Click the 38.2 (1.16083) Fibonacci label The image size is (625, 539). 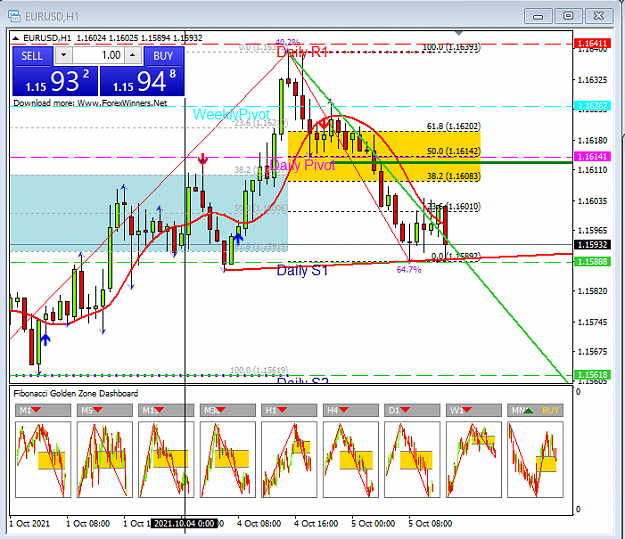[x=454, y=176]
